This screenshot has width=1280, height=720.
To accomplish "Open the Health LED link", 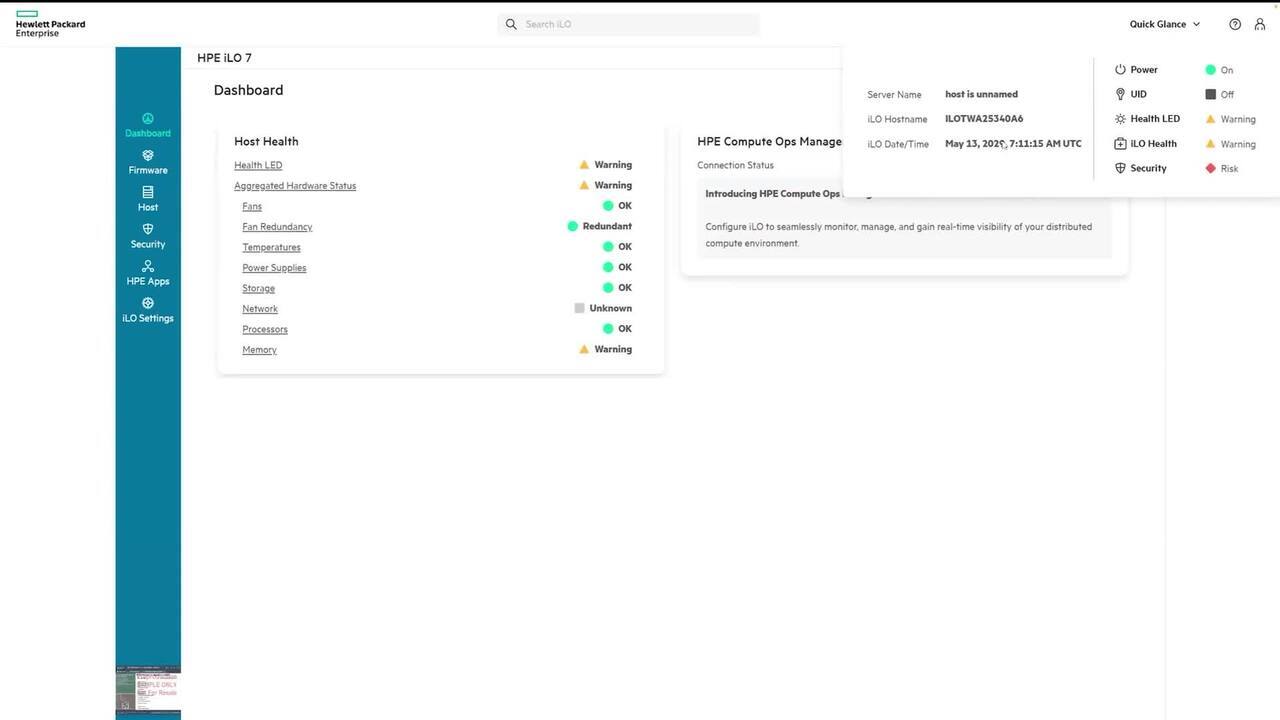I will 258,165.
